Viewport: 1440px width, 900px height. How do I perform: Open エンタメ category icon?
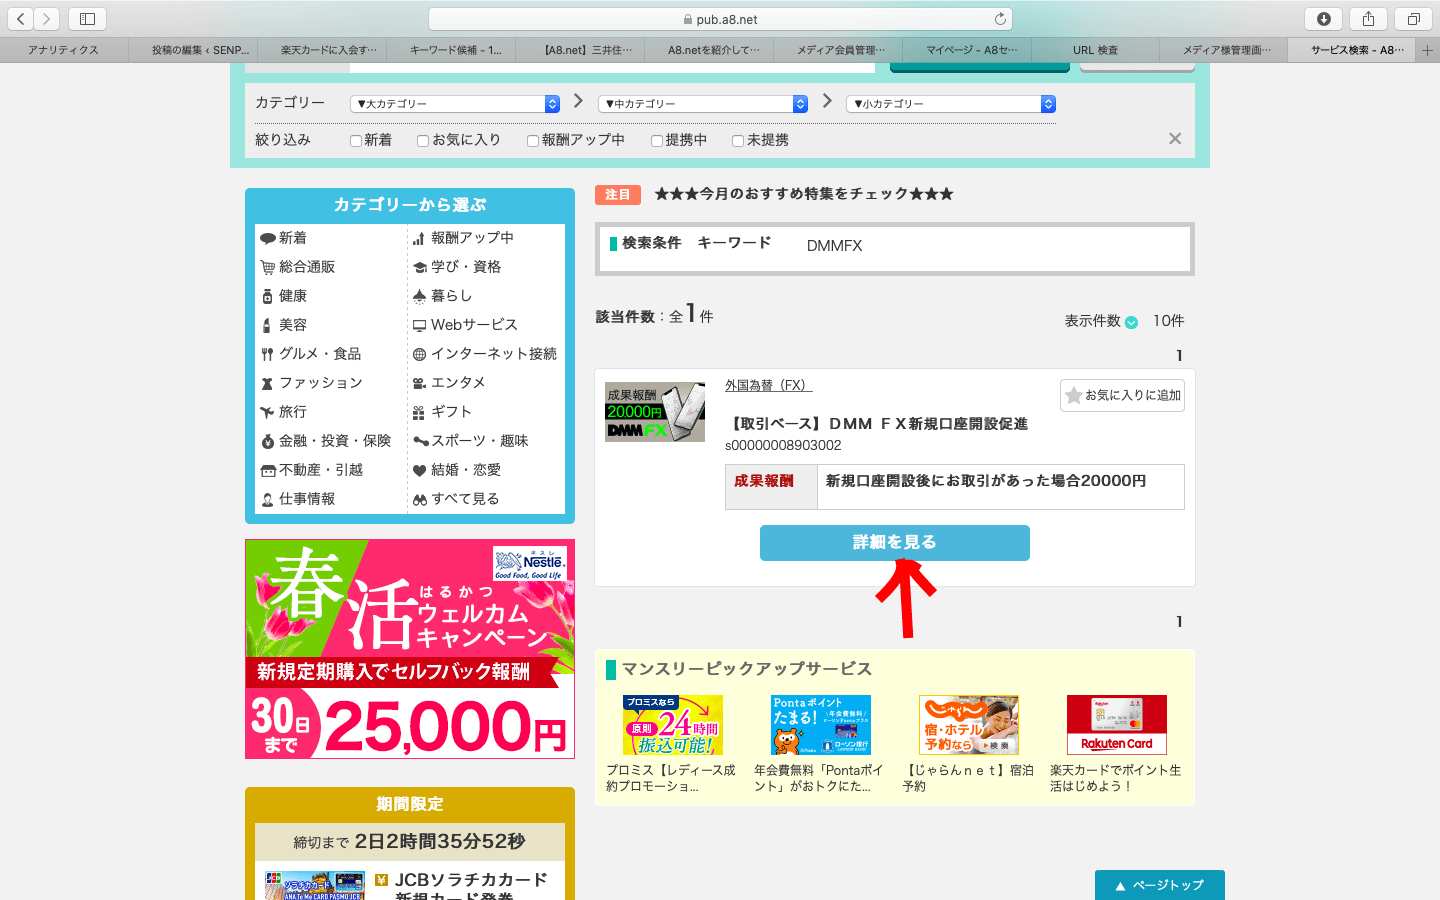[x=449, y=383]
